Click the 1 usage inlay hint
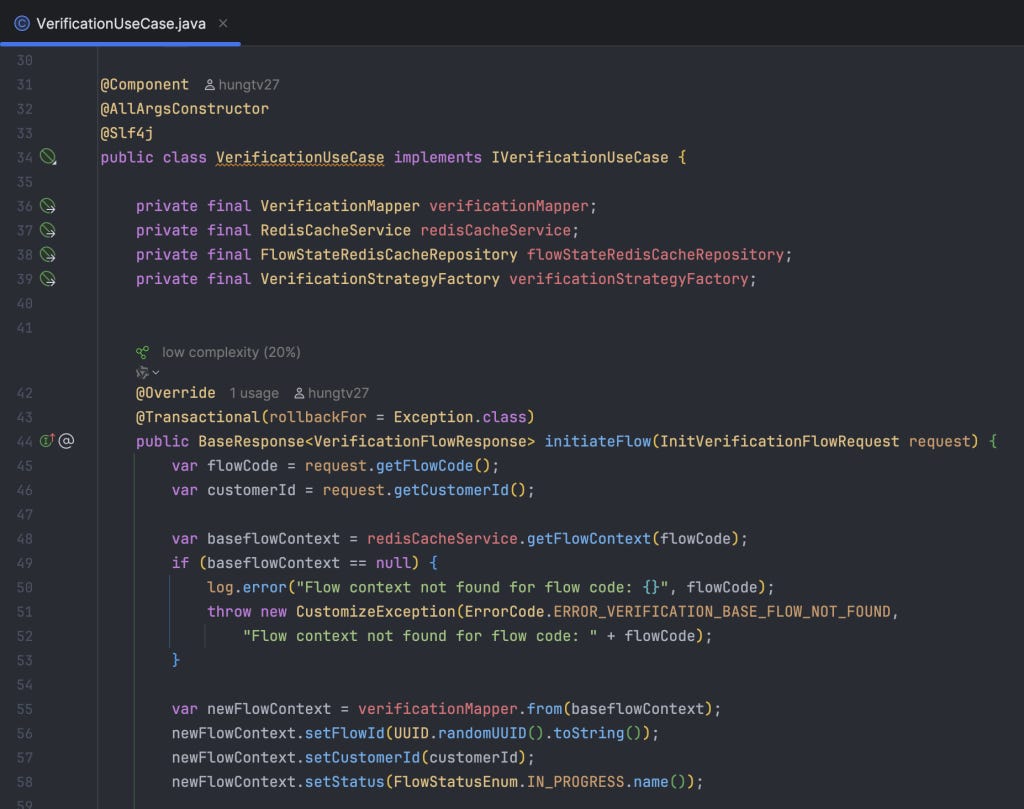This screenshot has height=809, width=1024. 253,393
